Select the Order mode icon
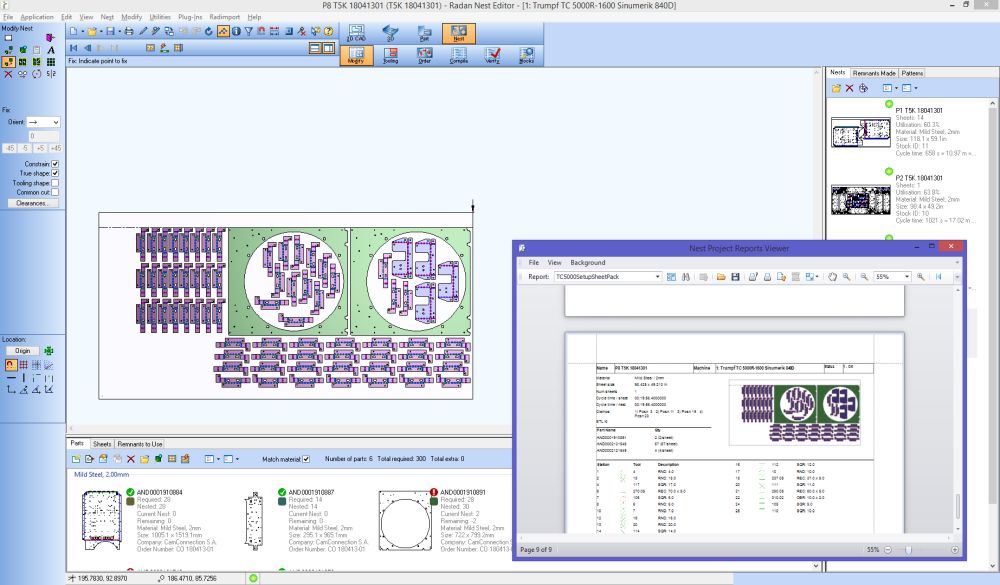The height and width of the screenshot is (585, 1000). pos(424,57)
